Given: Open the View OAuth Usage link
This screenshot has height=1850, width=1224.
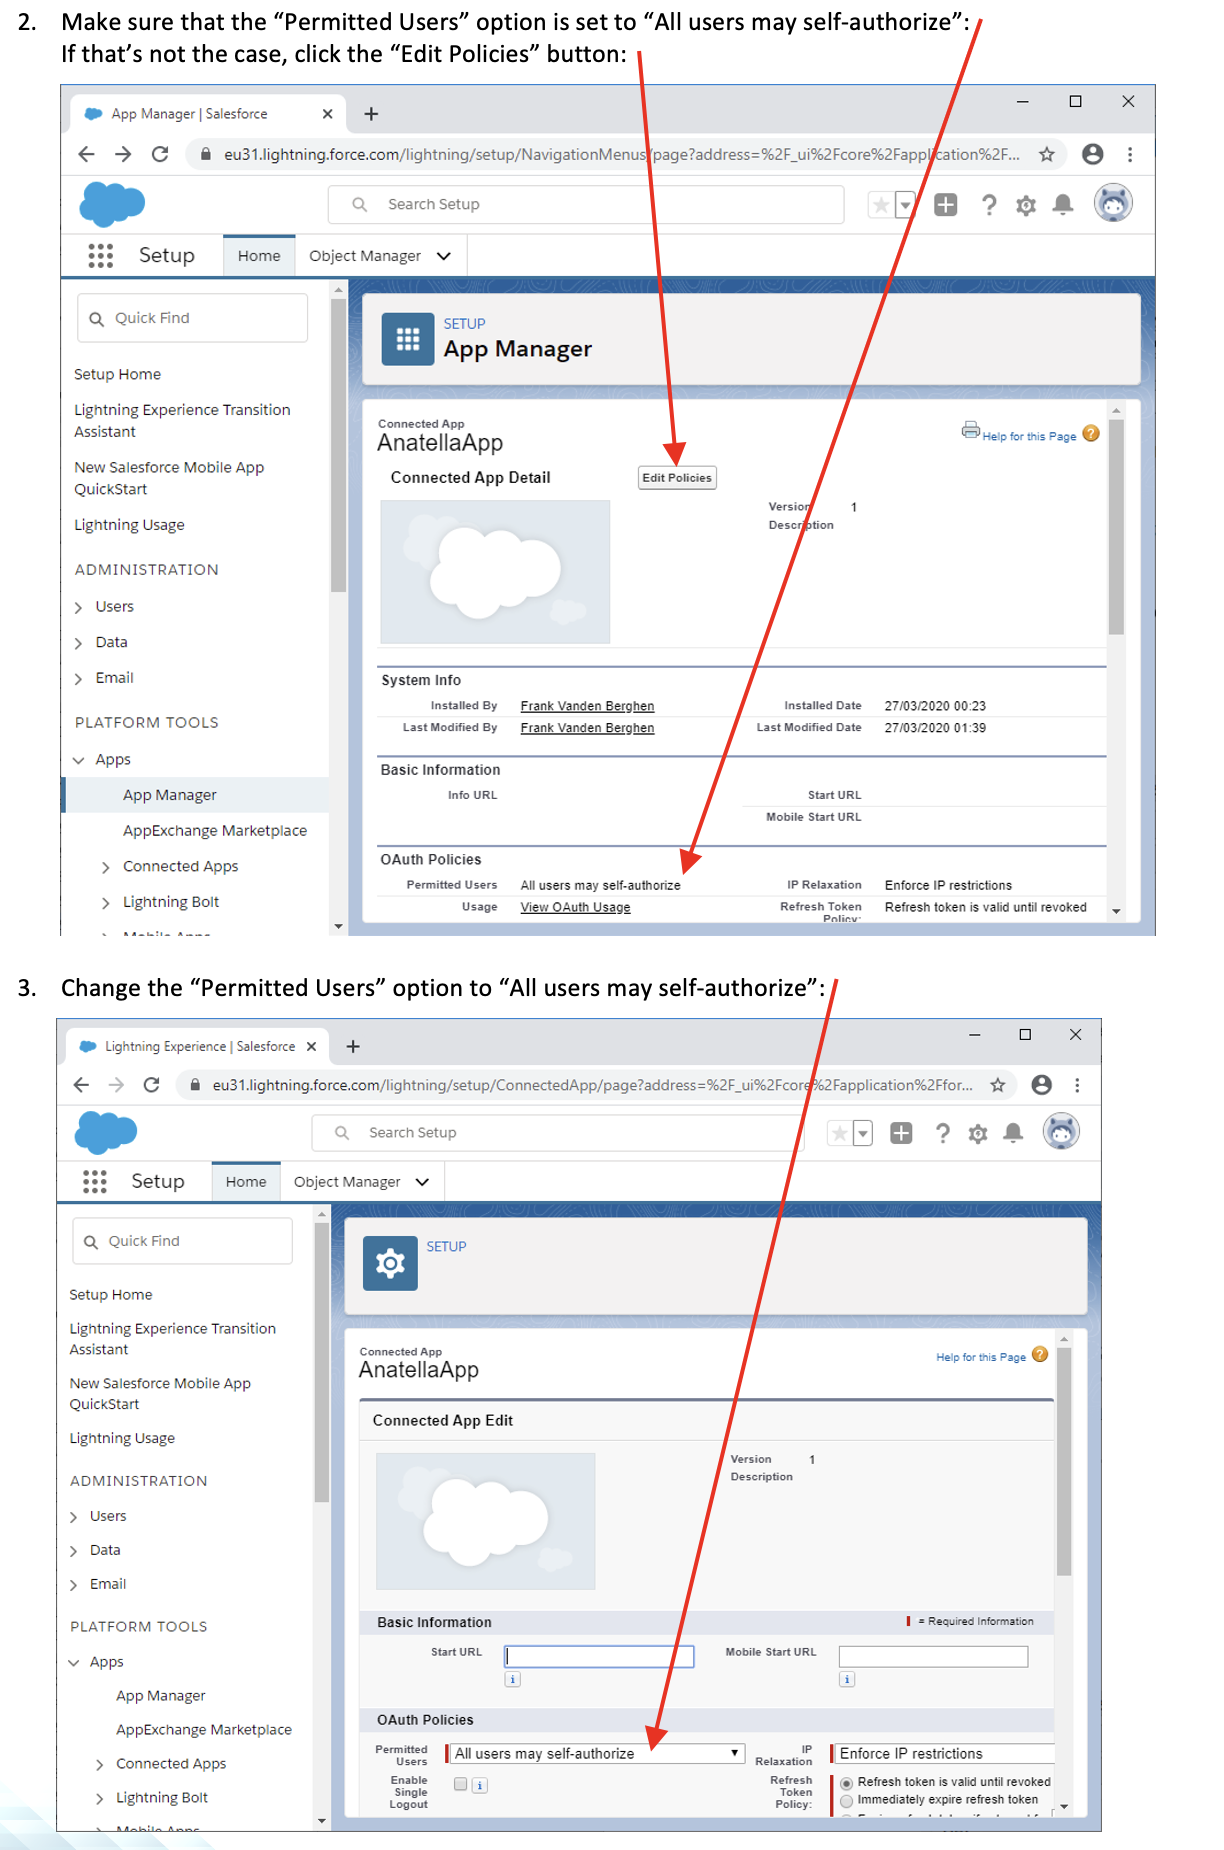Looking at the screenshot, I should (x=575, y=908).
